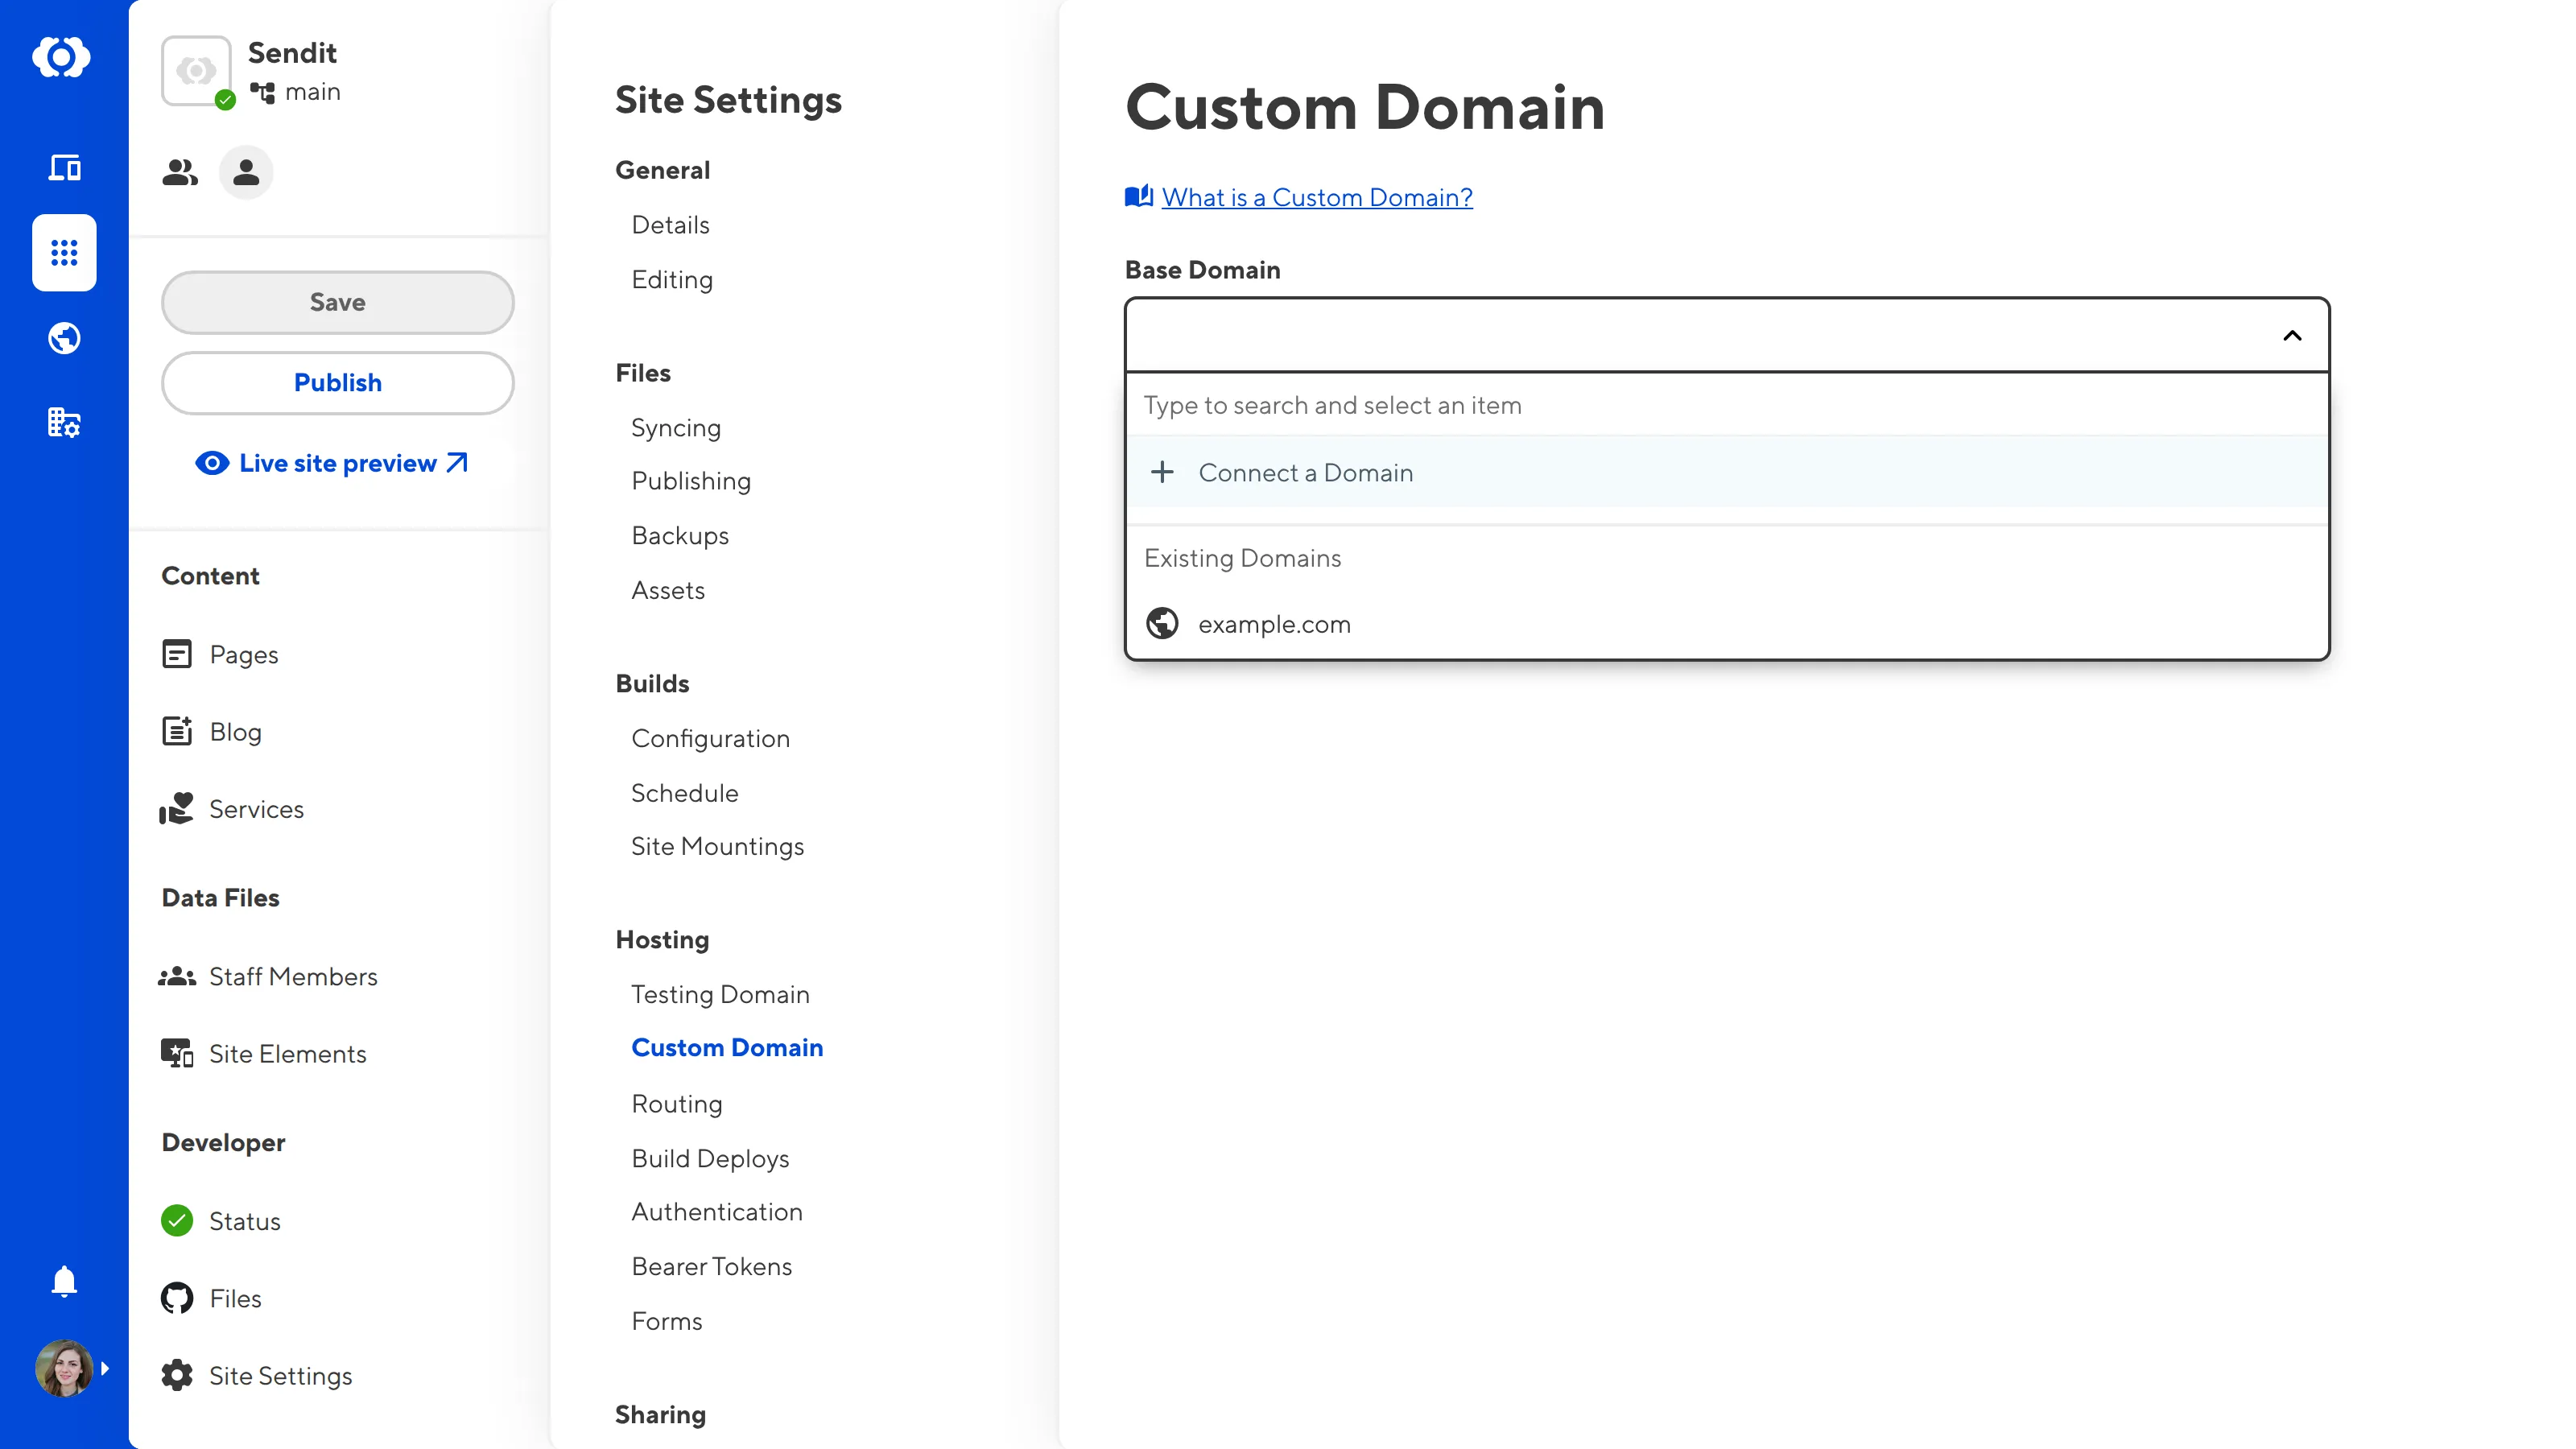The width and height of the screenshot is (2576, 1449).
Task: Expand the user profile avatar menu
Action: pos(66,1368)
